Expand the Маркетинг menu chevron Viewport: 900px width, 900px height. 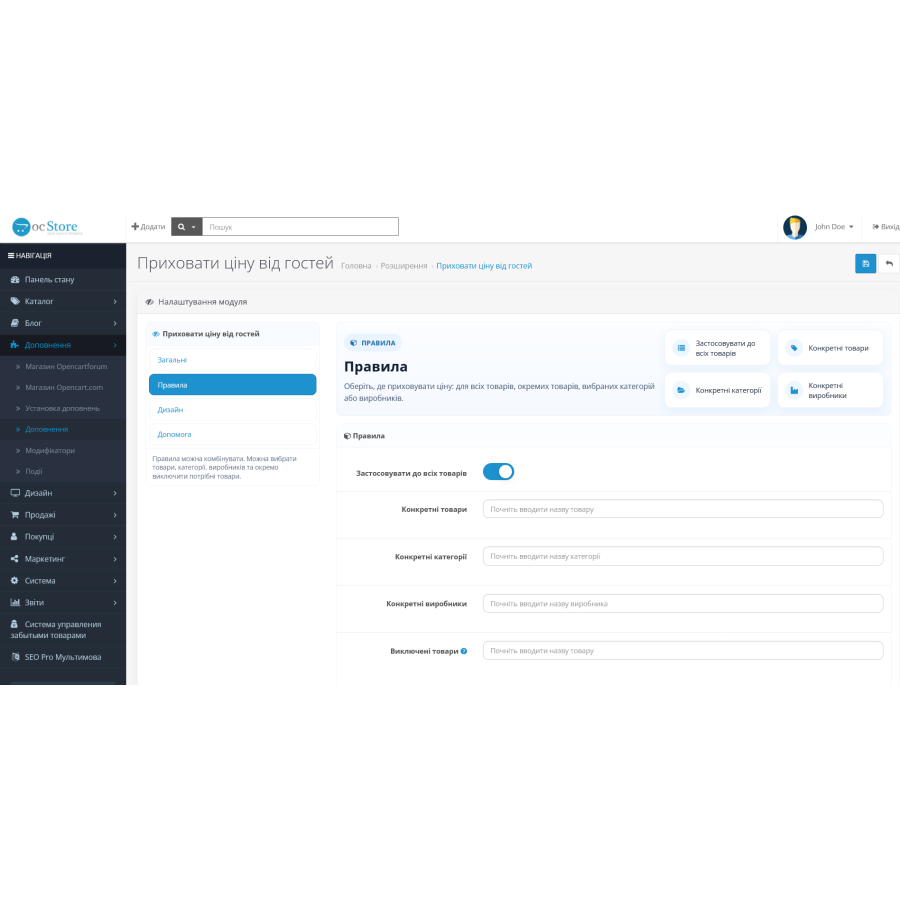pyautogui.click(x=115, y=558)
